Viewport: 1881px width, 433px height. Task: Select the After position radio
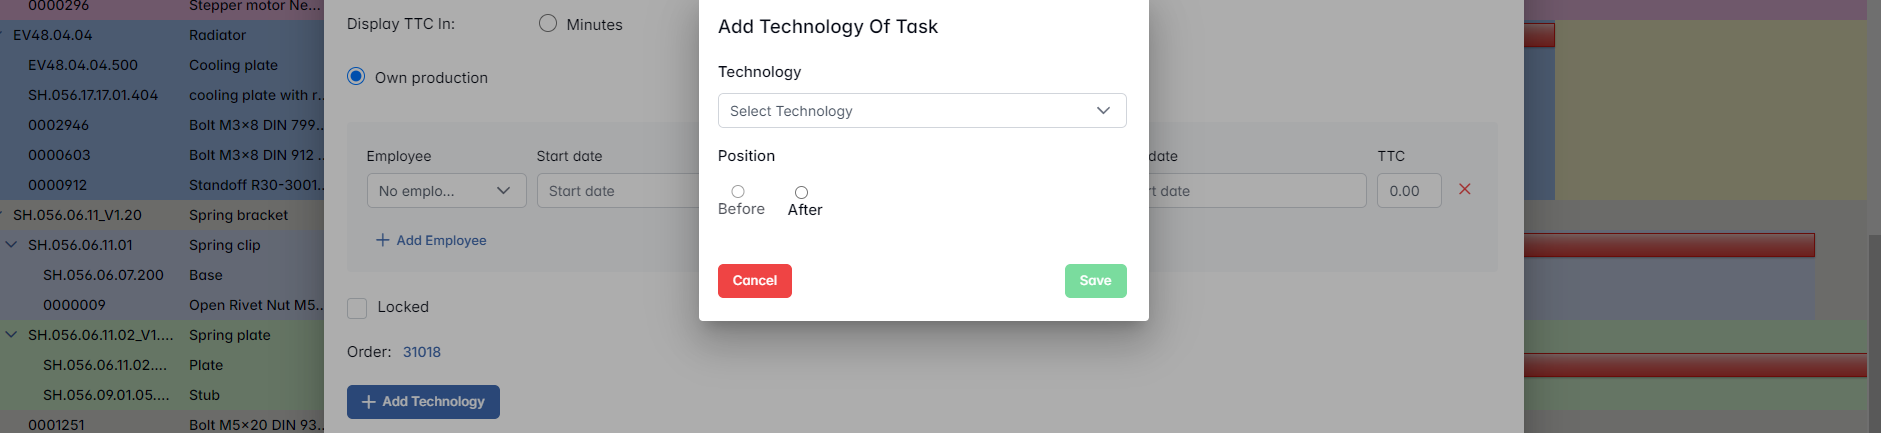[801, 192]
